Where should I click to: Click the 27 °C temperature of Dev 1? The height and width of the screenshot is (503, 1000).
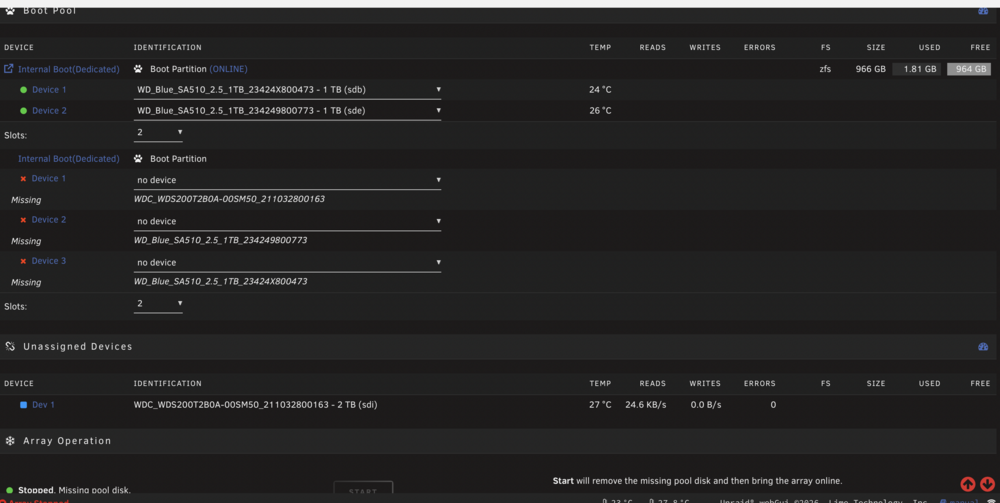point(600,405)
